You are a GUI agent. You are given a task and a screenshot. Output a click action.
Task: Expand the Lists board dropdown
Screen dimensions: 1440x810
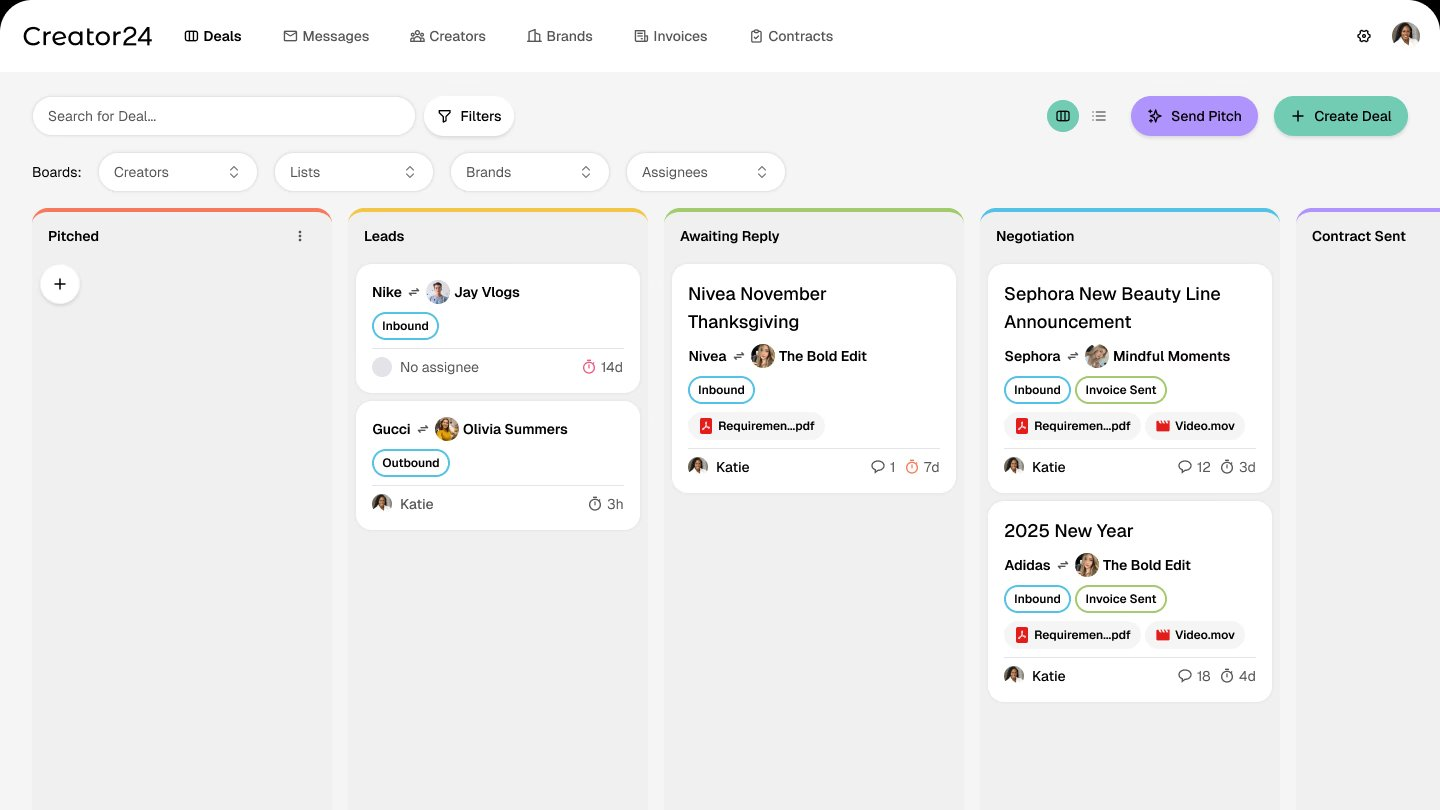354,172
